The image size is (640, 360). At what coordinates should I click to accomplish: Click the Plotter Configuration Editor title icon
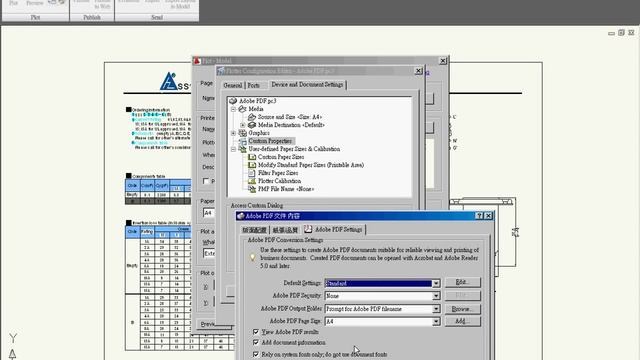(221, 71)
